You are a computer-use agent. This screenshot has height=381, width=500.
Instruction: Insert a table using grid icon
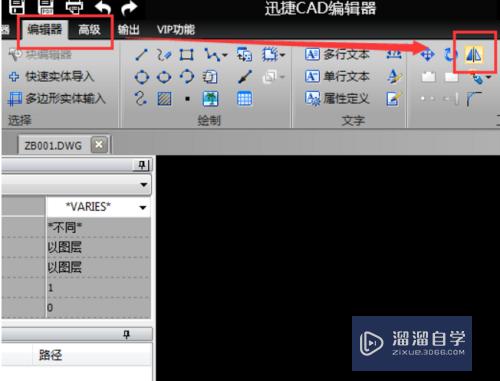click(x=244, y=99)
